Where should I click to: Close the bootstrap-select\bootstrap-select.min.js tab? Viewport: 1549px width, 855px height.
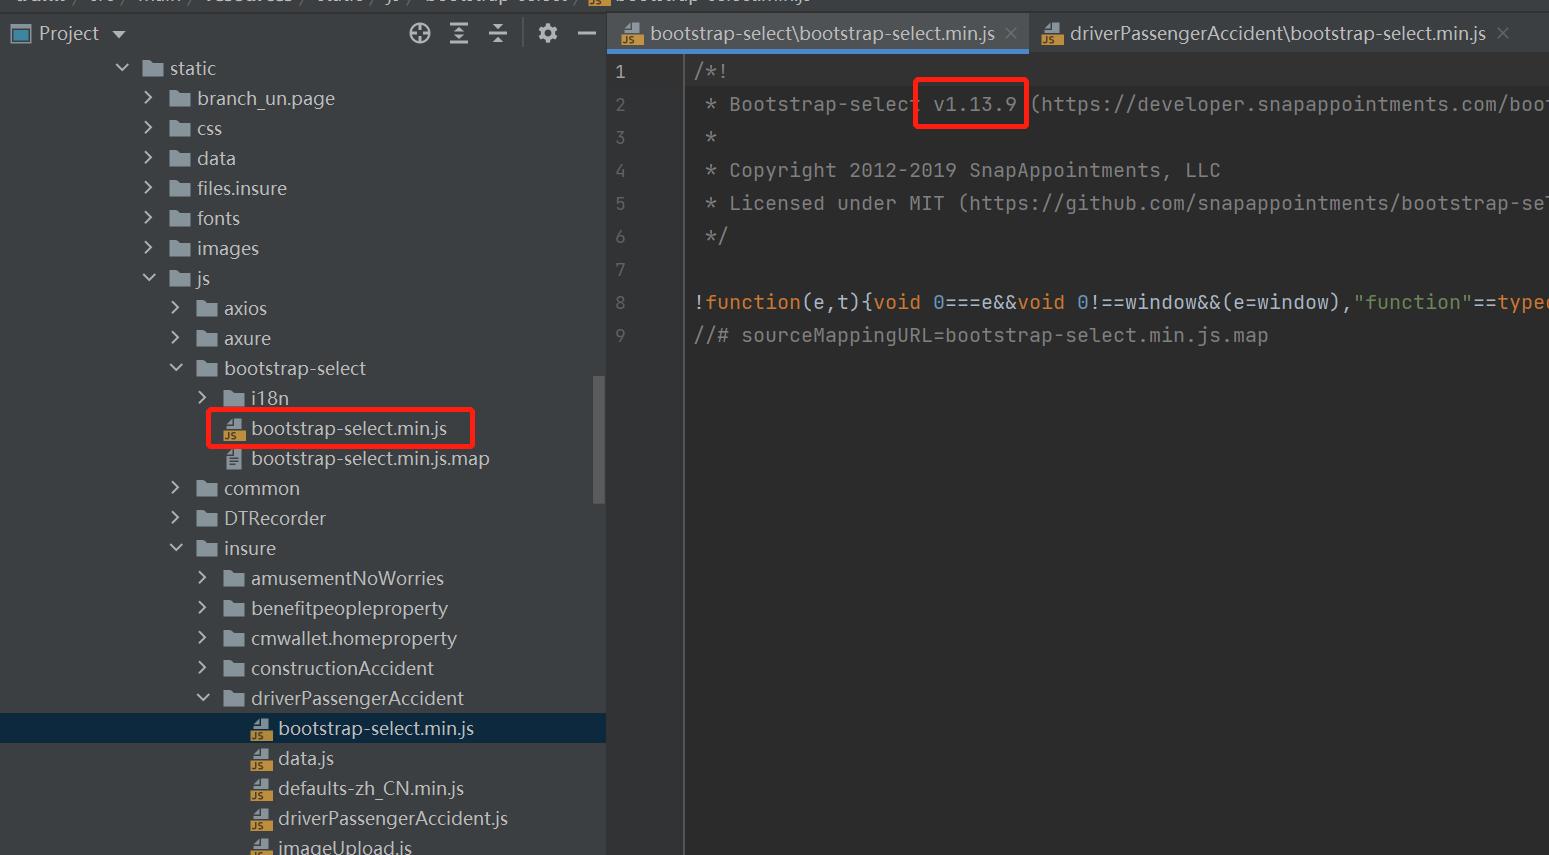pyautogui.click(x=1011, y=33)
